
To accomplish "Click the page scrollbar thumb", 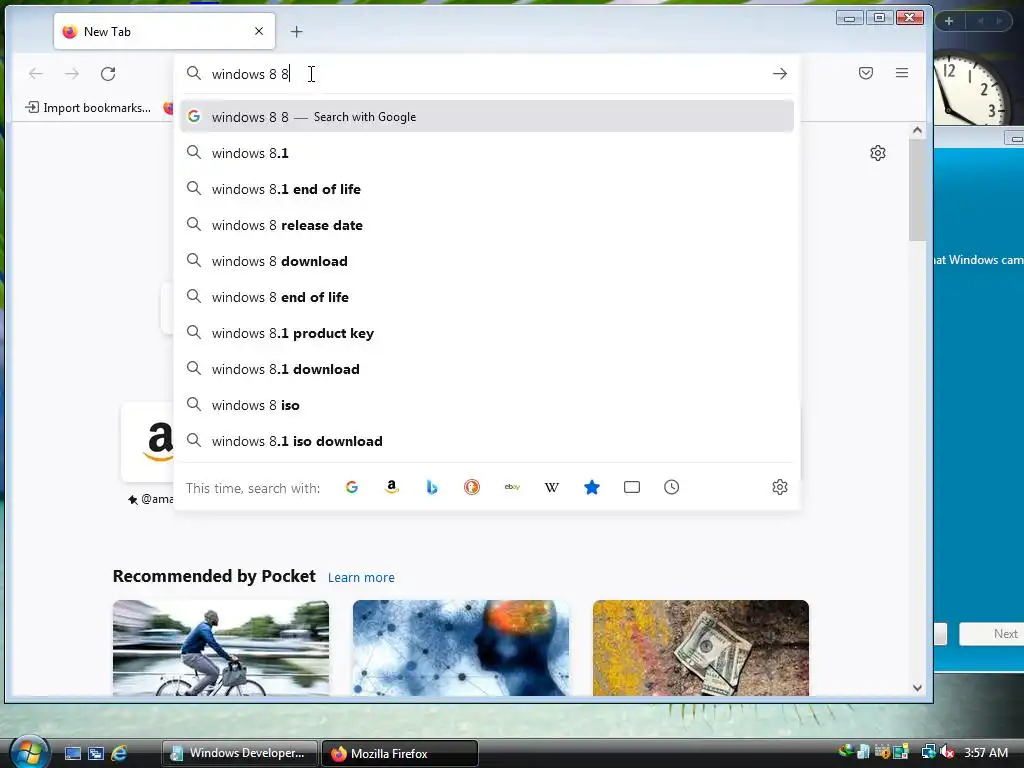I will pyautogui.click(x=917, y=189).
